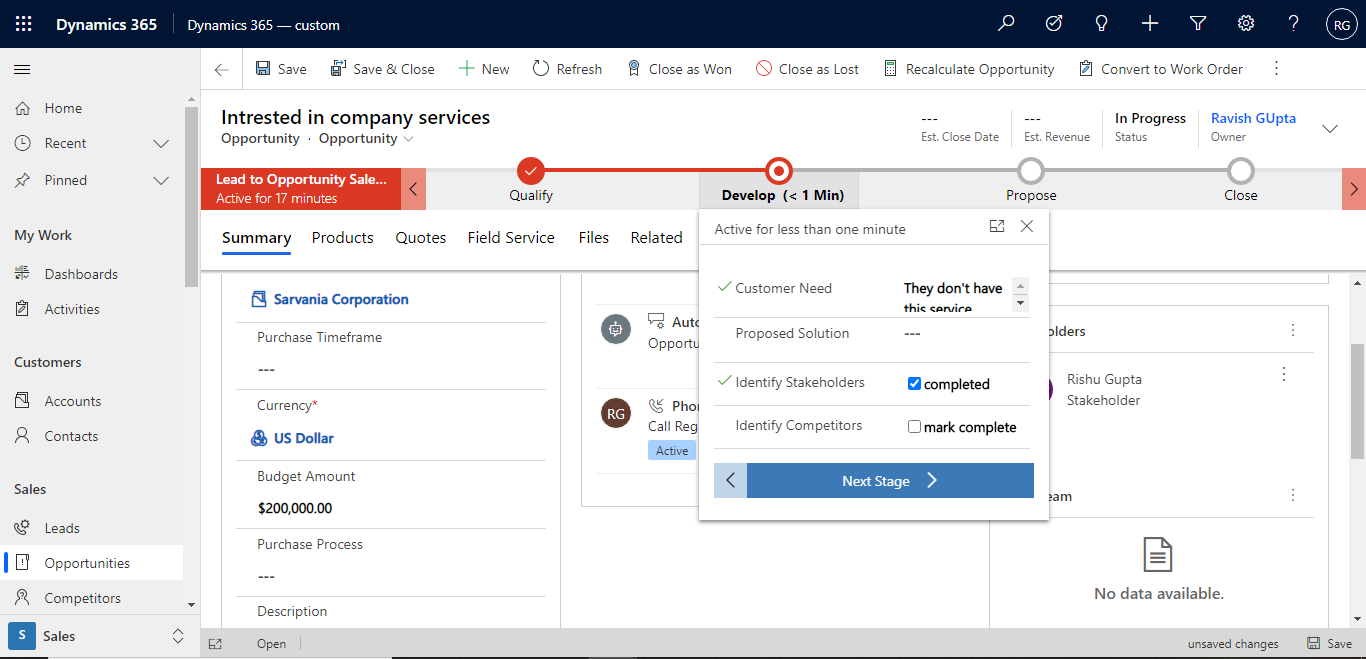Select the Propose stage circle

click(x=1031, y=171)
